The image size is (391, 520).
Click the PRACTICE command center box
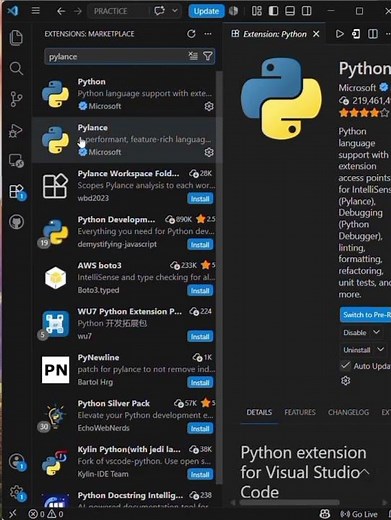[117, 11]
